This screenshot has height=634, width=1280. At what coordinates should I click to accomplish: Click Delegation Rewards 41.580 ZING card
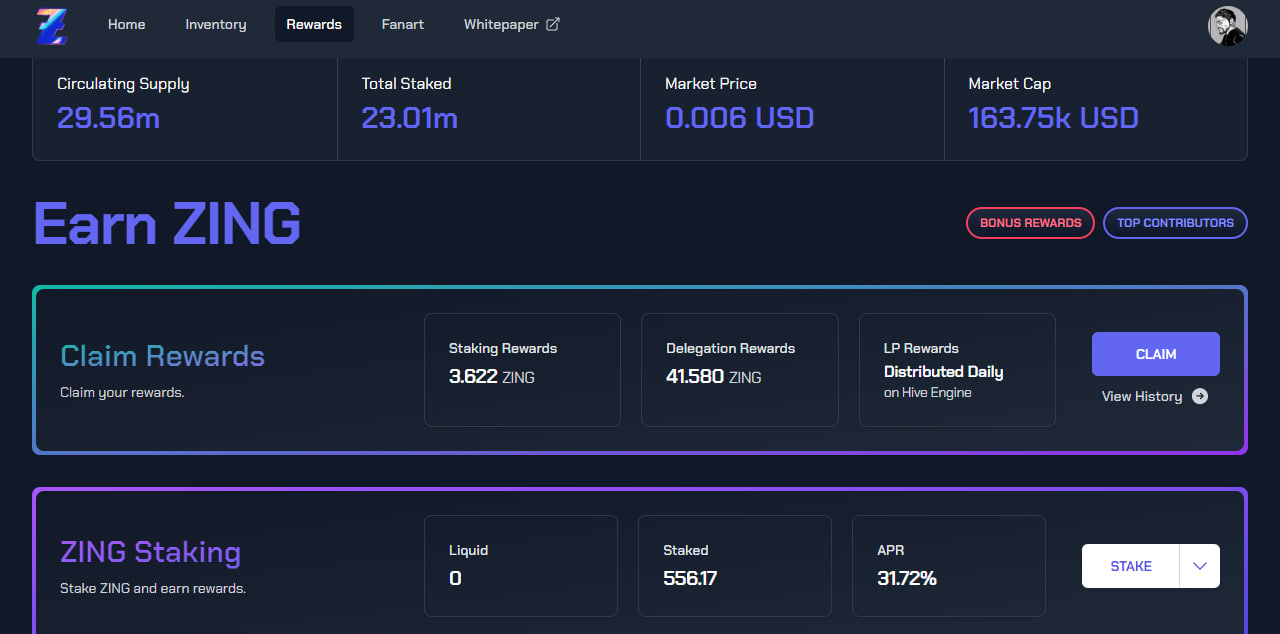(x=740, y=370)
